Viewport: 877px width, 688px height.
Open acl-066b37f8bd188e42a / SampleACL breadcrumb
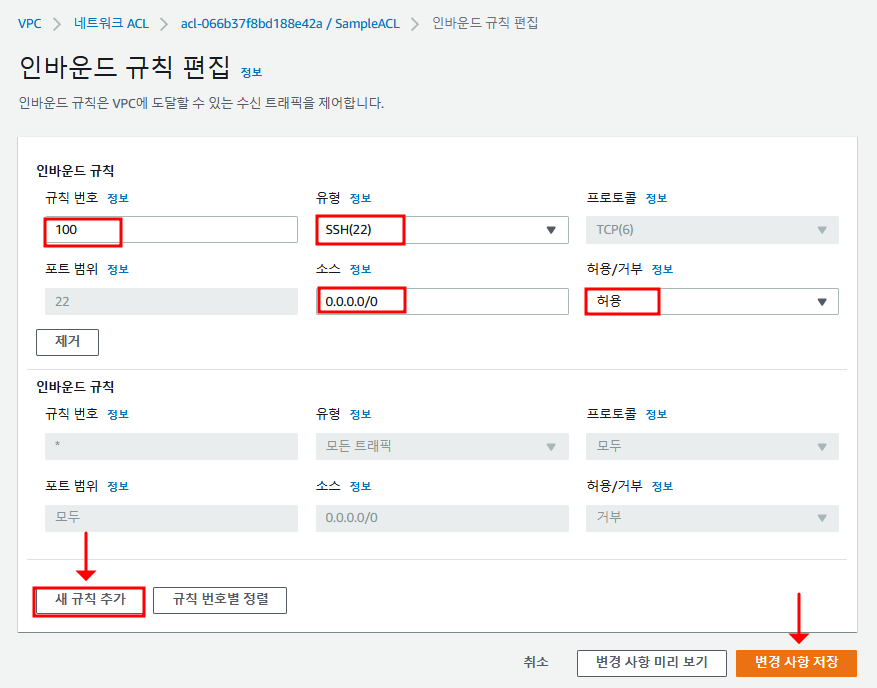pos(290,23)
